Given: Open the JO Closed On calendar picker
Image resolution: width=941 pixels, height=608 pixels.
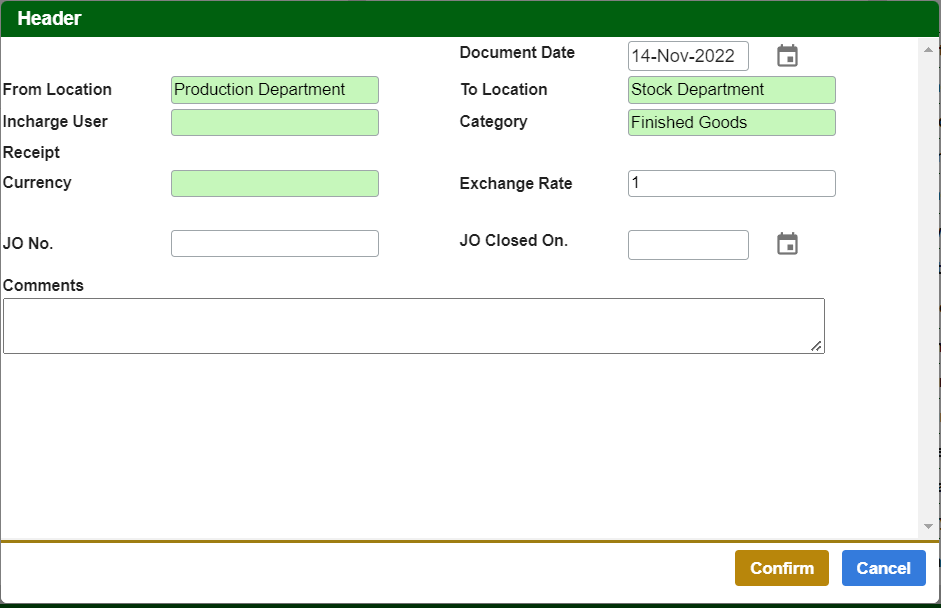Looking at the screenshot, I should [x=788, y=244].
